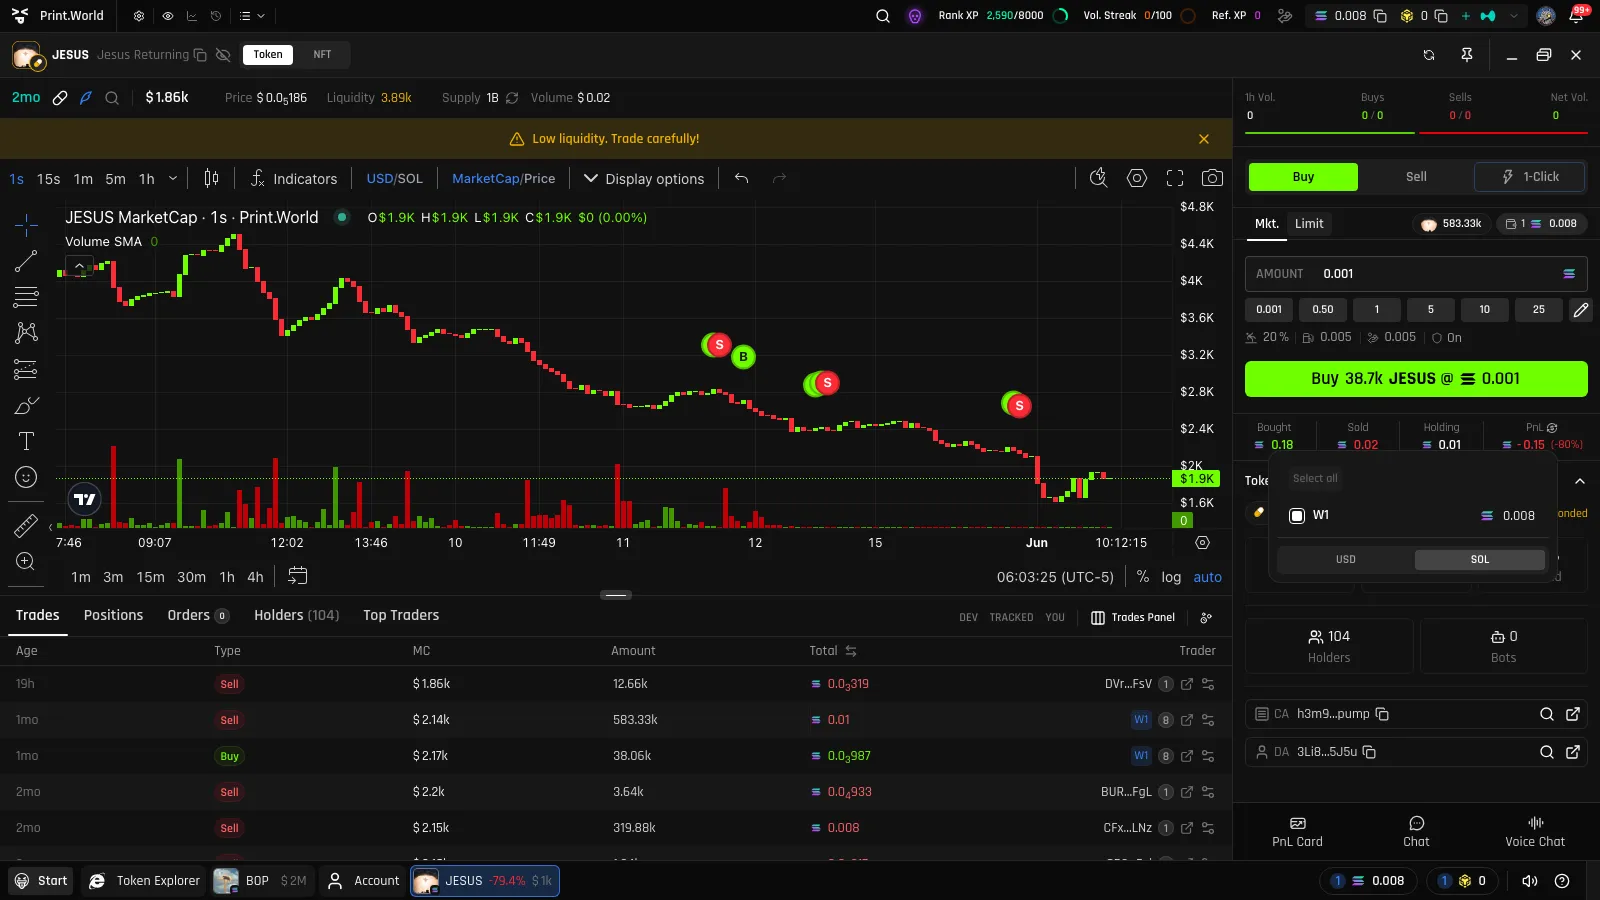Pin the JESUS token window
1600x900 pixels.
tap(1467, 55)
